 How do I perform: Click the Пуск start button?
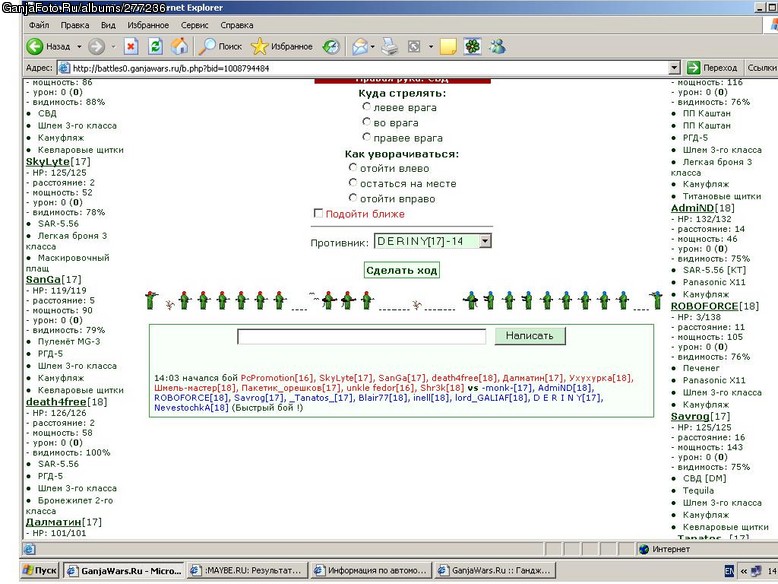(x=41, y=571)
